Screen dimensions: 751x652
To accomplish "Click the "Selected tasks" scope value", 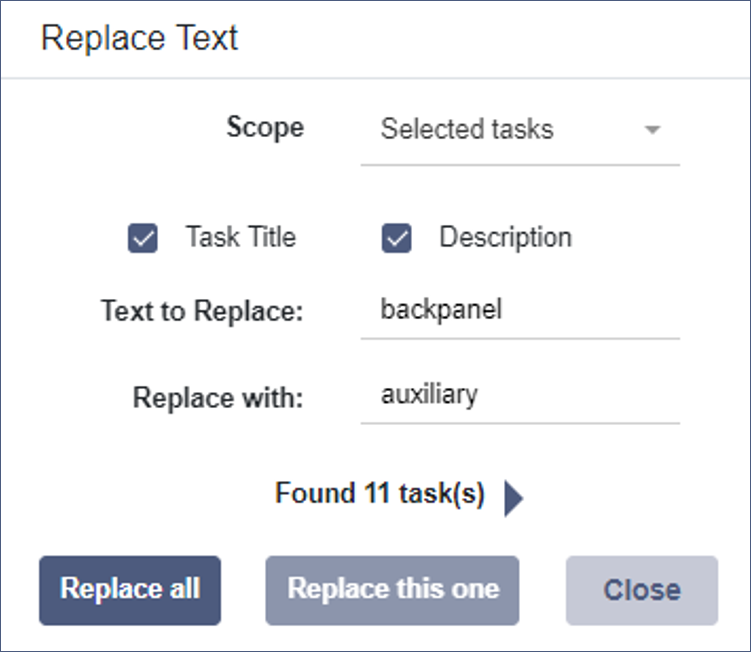I will coord(467,129).
